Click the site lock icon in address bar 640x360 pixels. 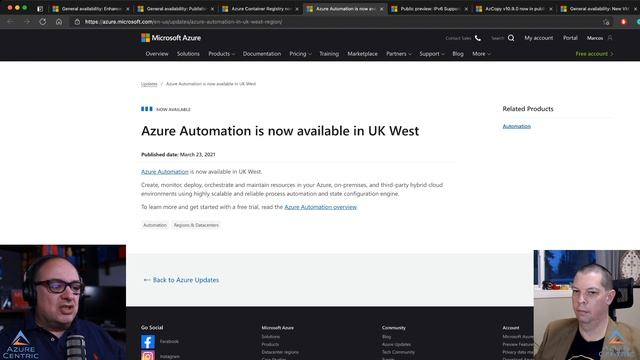tap(77, 22)
